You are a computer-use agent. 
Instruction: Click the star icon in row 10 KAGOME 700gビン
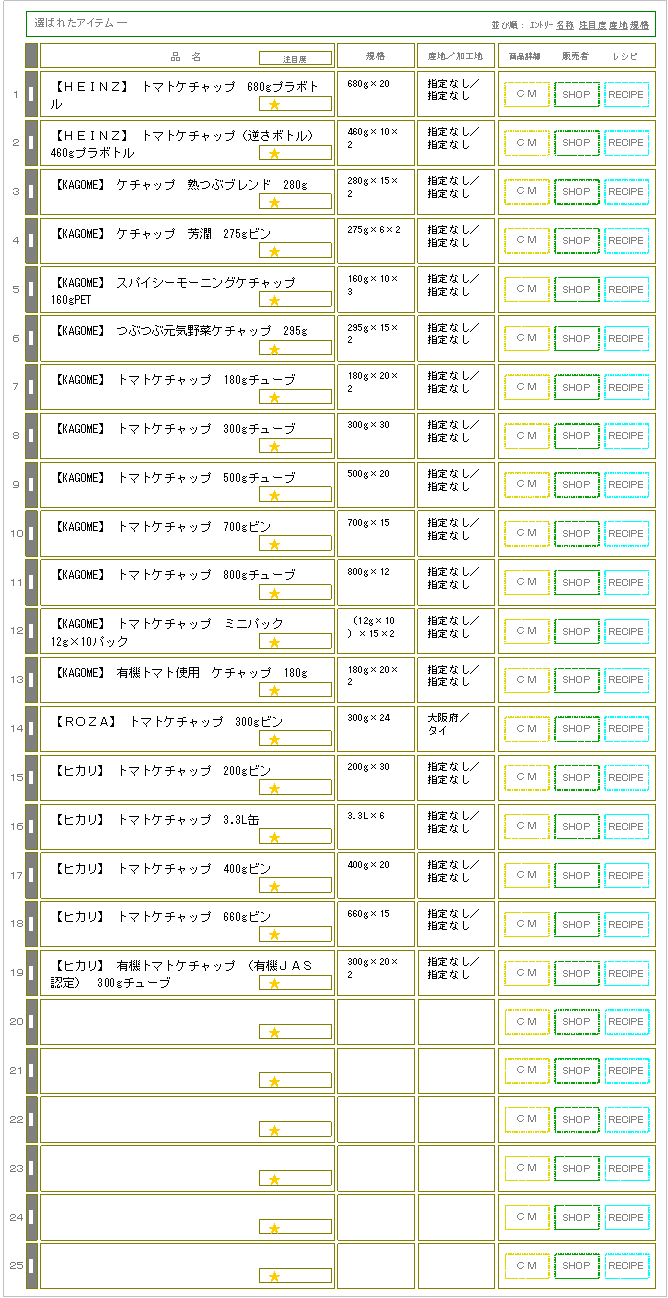pyautogui.click(x=274, y=544)
